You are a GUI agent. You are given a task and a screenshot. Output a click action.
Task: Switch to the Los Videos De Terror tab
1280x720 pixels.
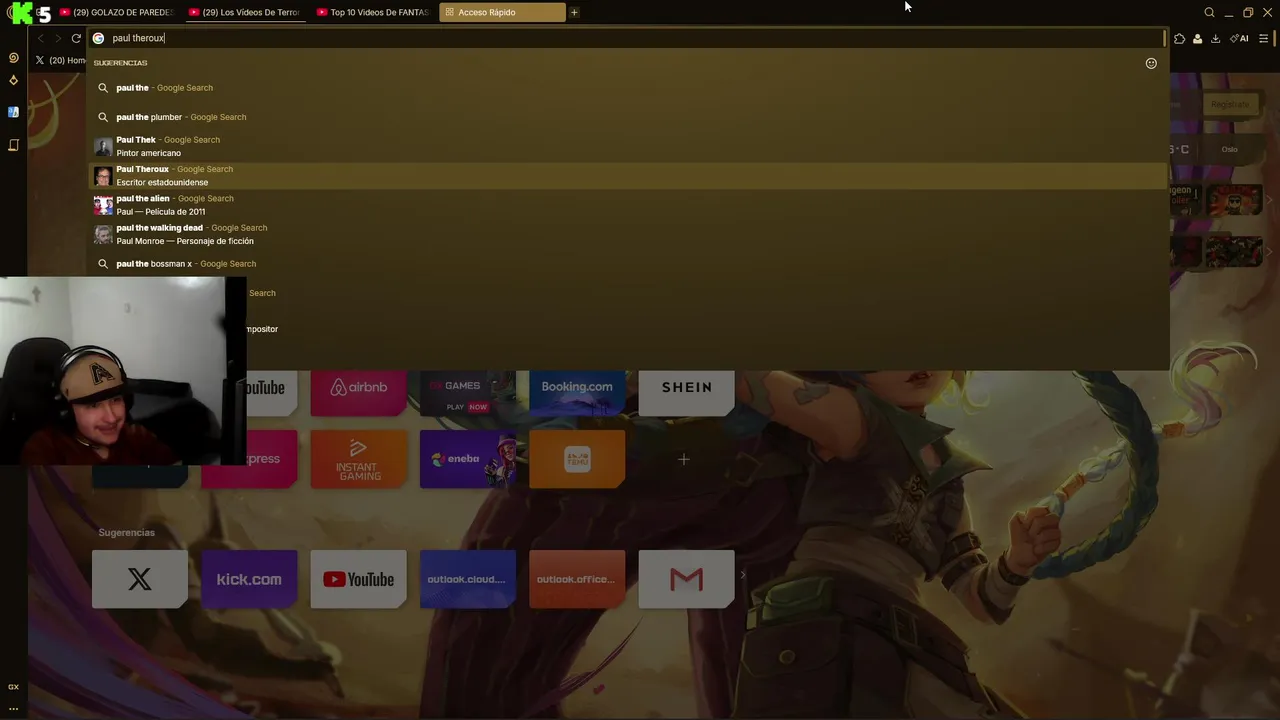244,12
